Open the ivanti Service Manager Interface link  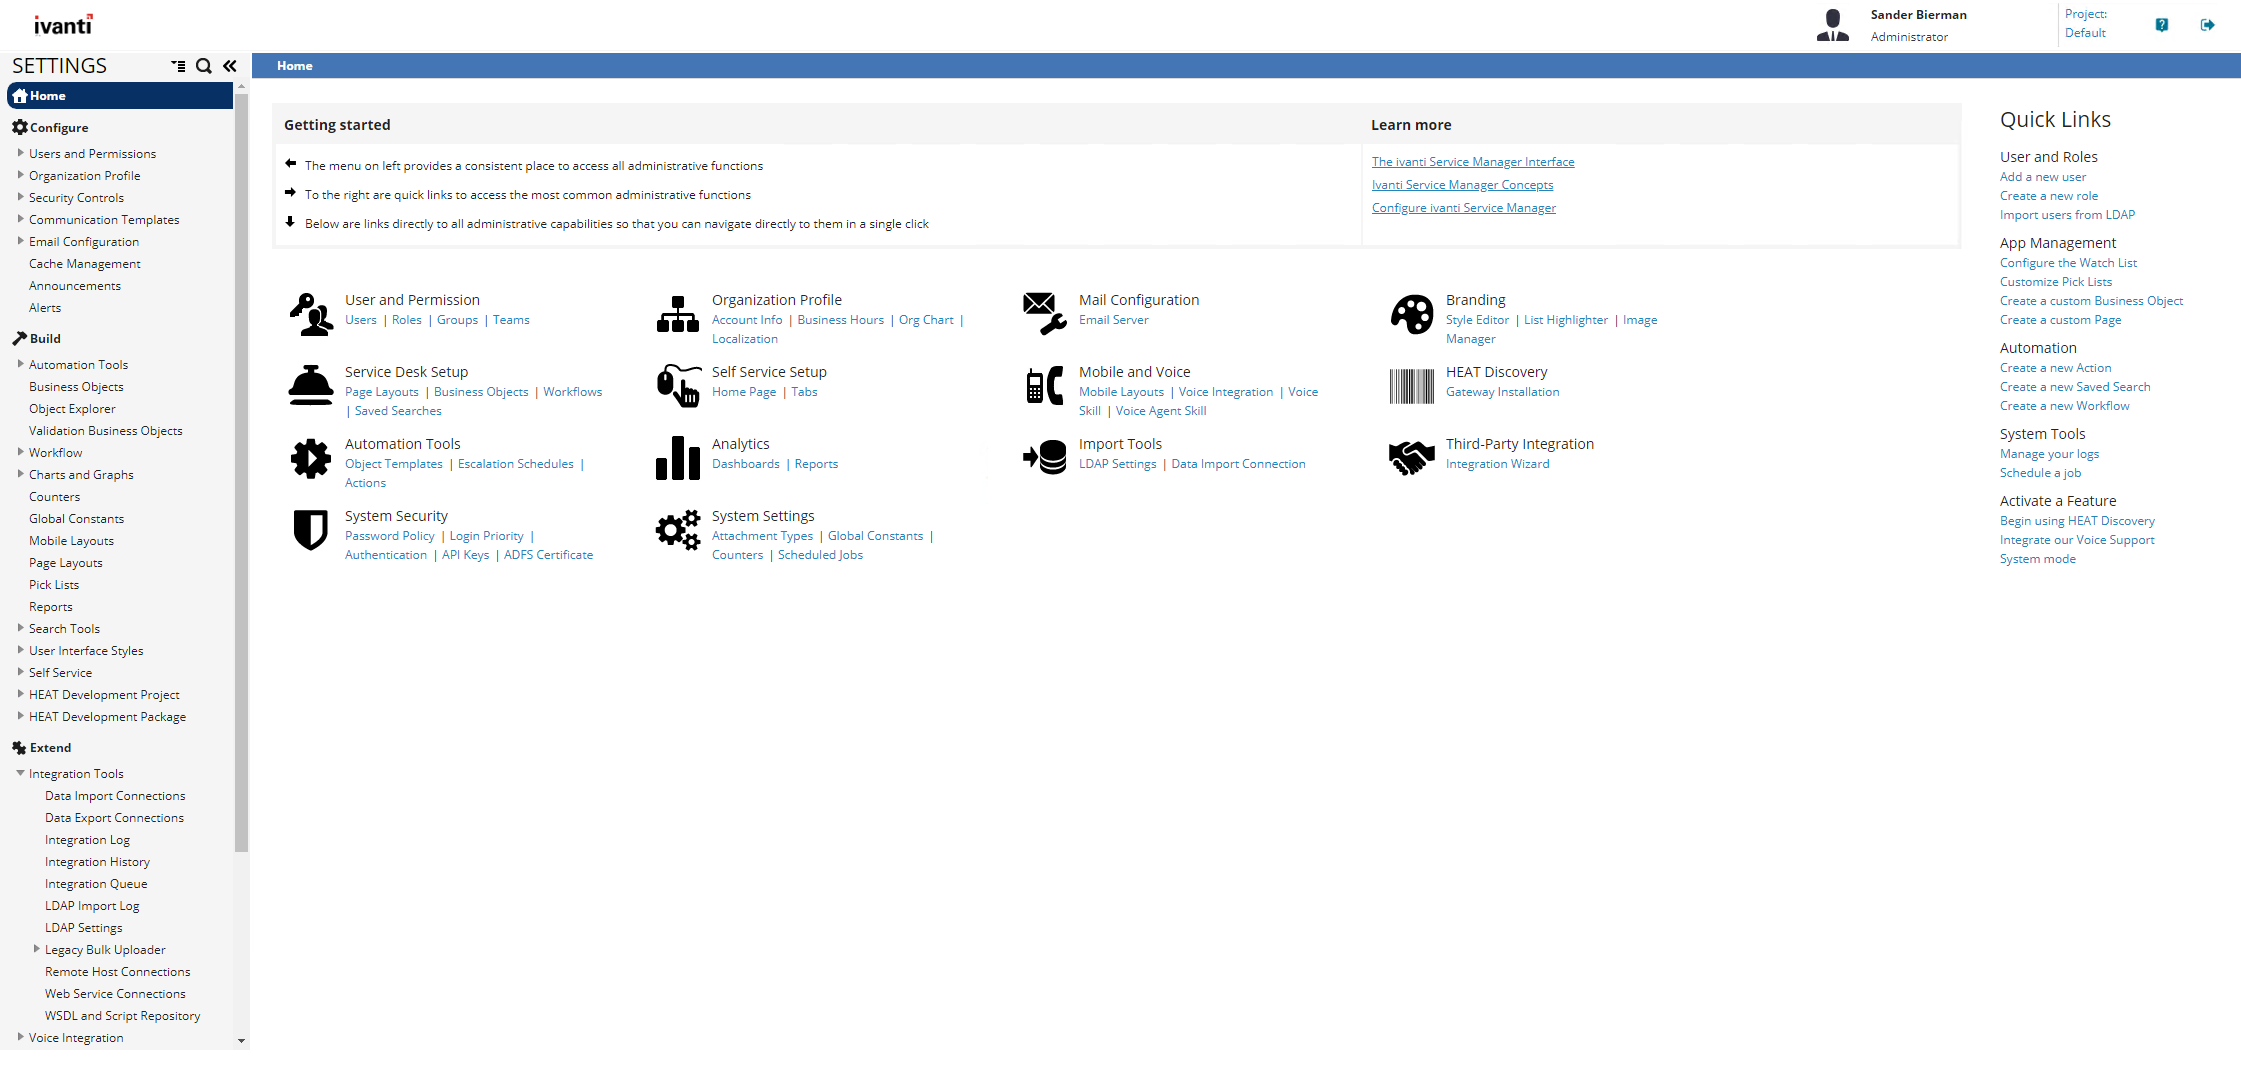[1473, 162]
